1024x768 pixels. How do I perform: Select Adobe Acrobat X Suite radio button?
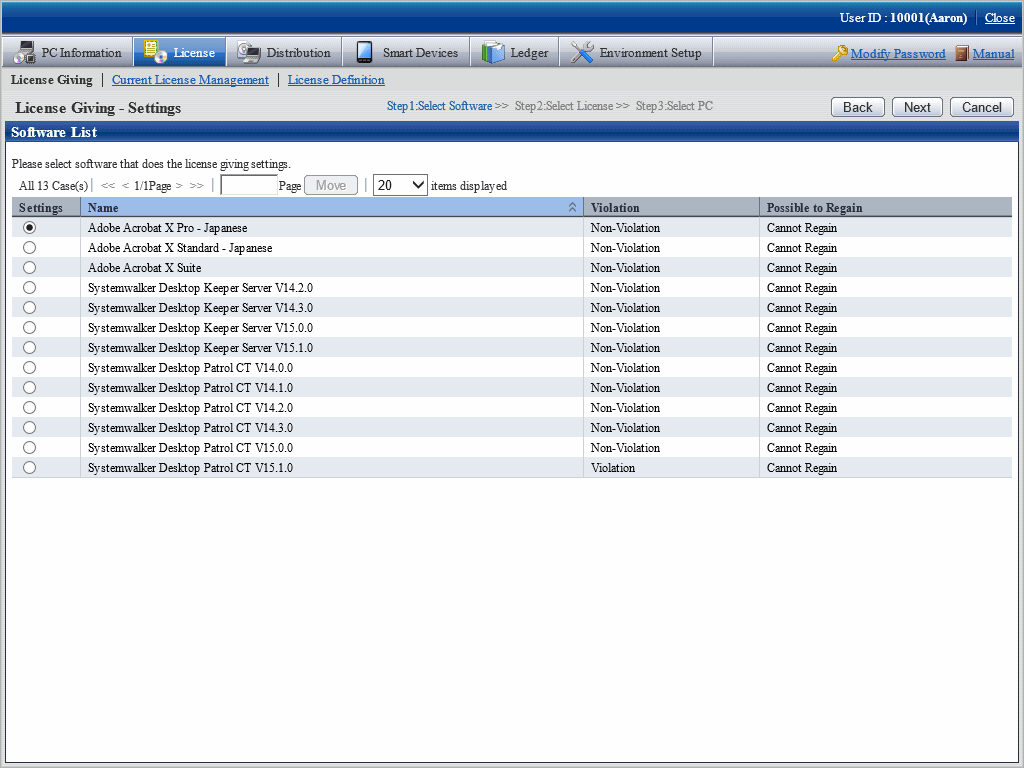tap(29, 268)
